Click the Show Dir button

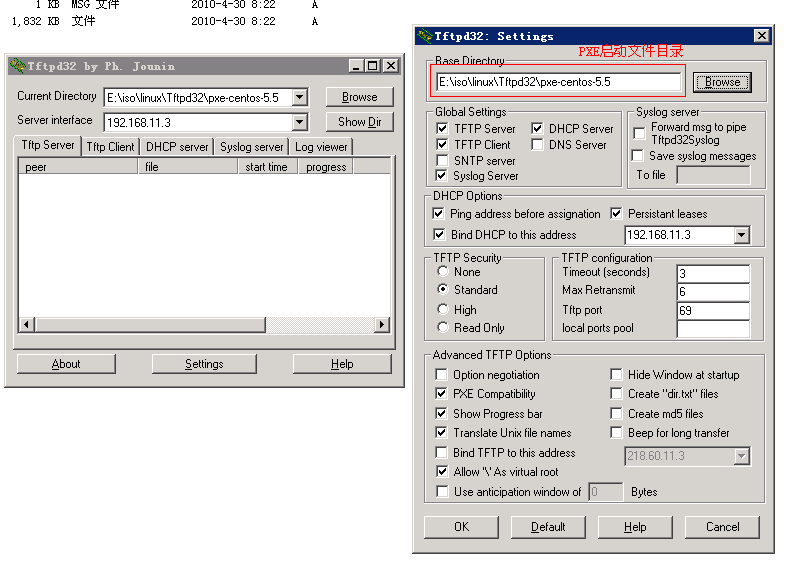360,122
